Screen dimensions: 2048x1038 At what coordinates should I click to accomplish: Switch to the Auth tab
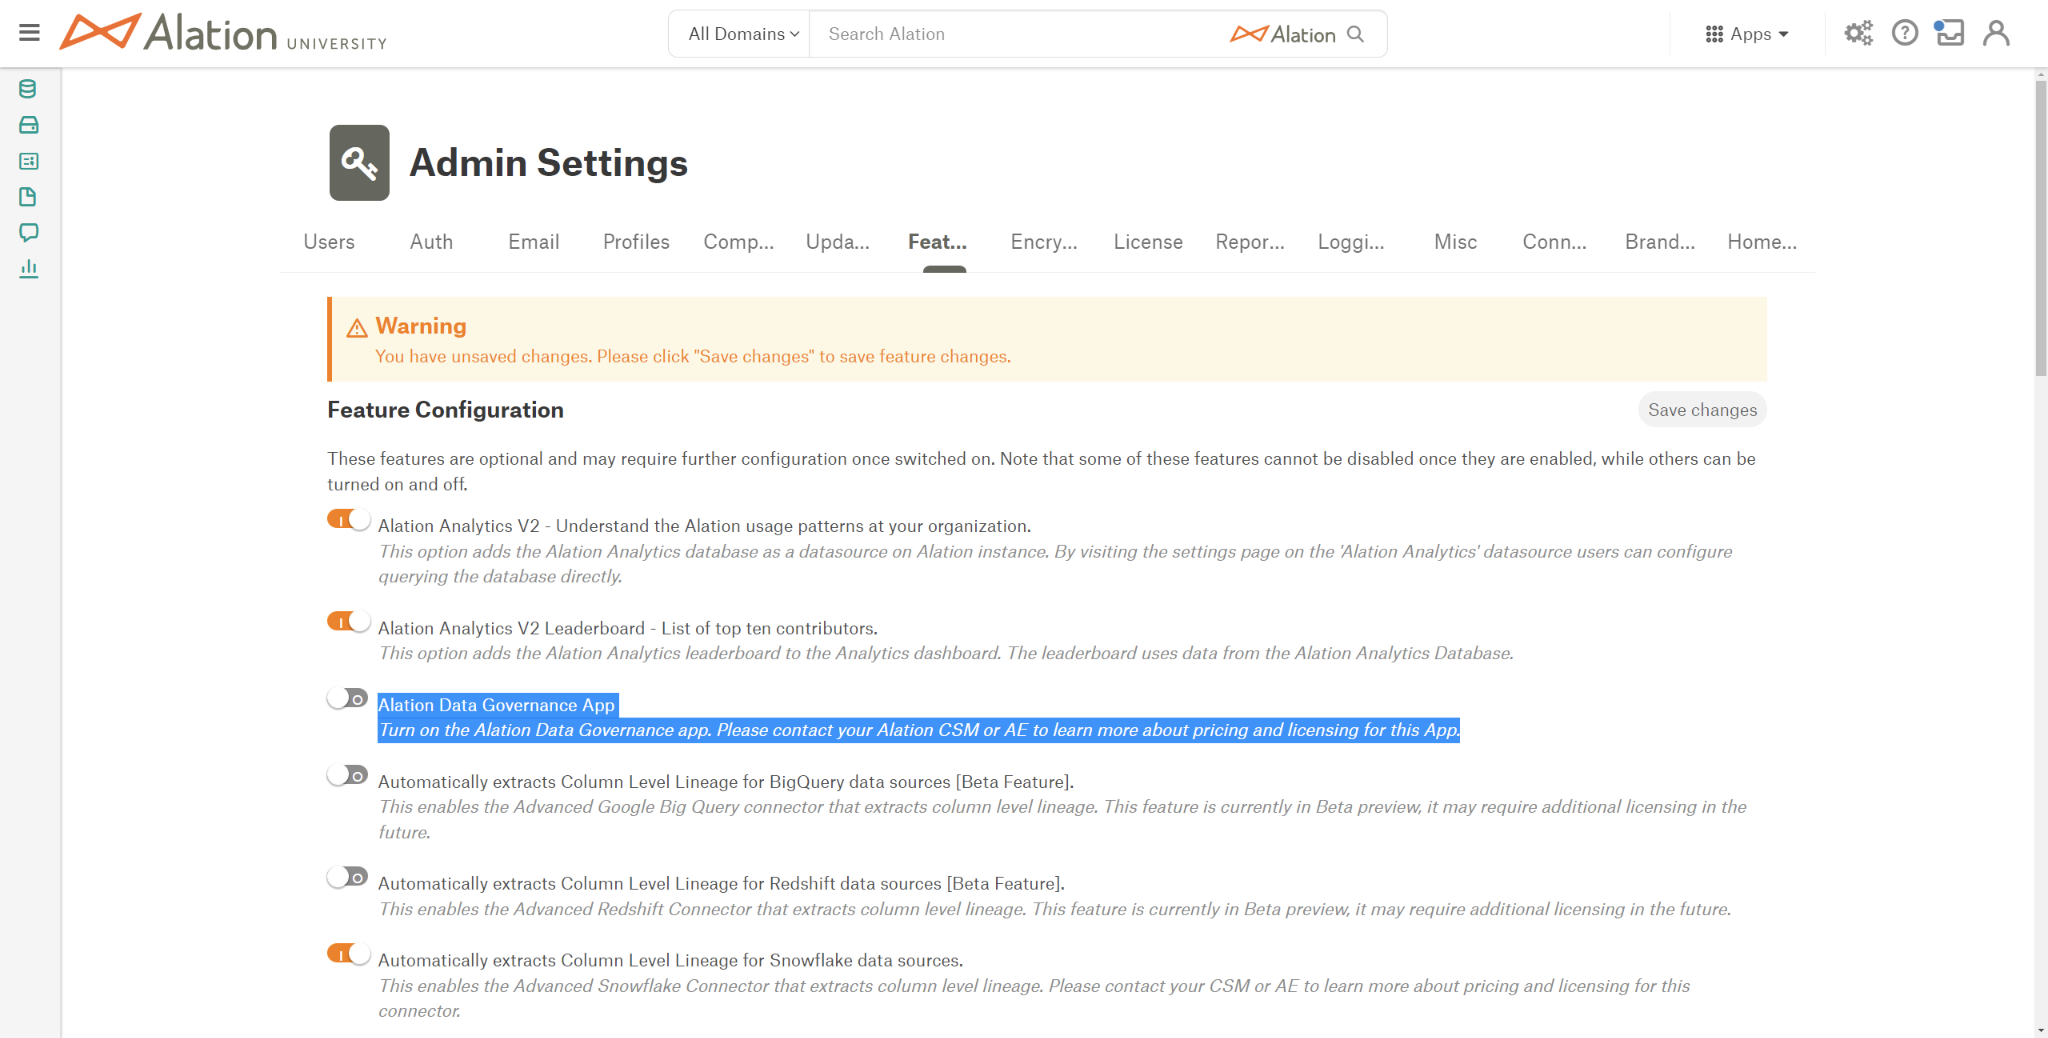point(431,242)
